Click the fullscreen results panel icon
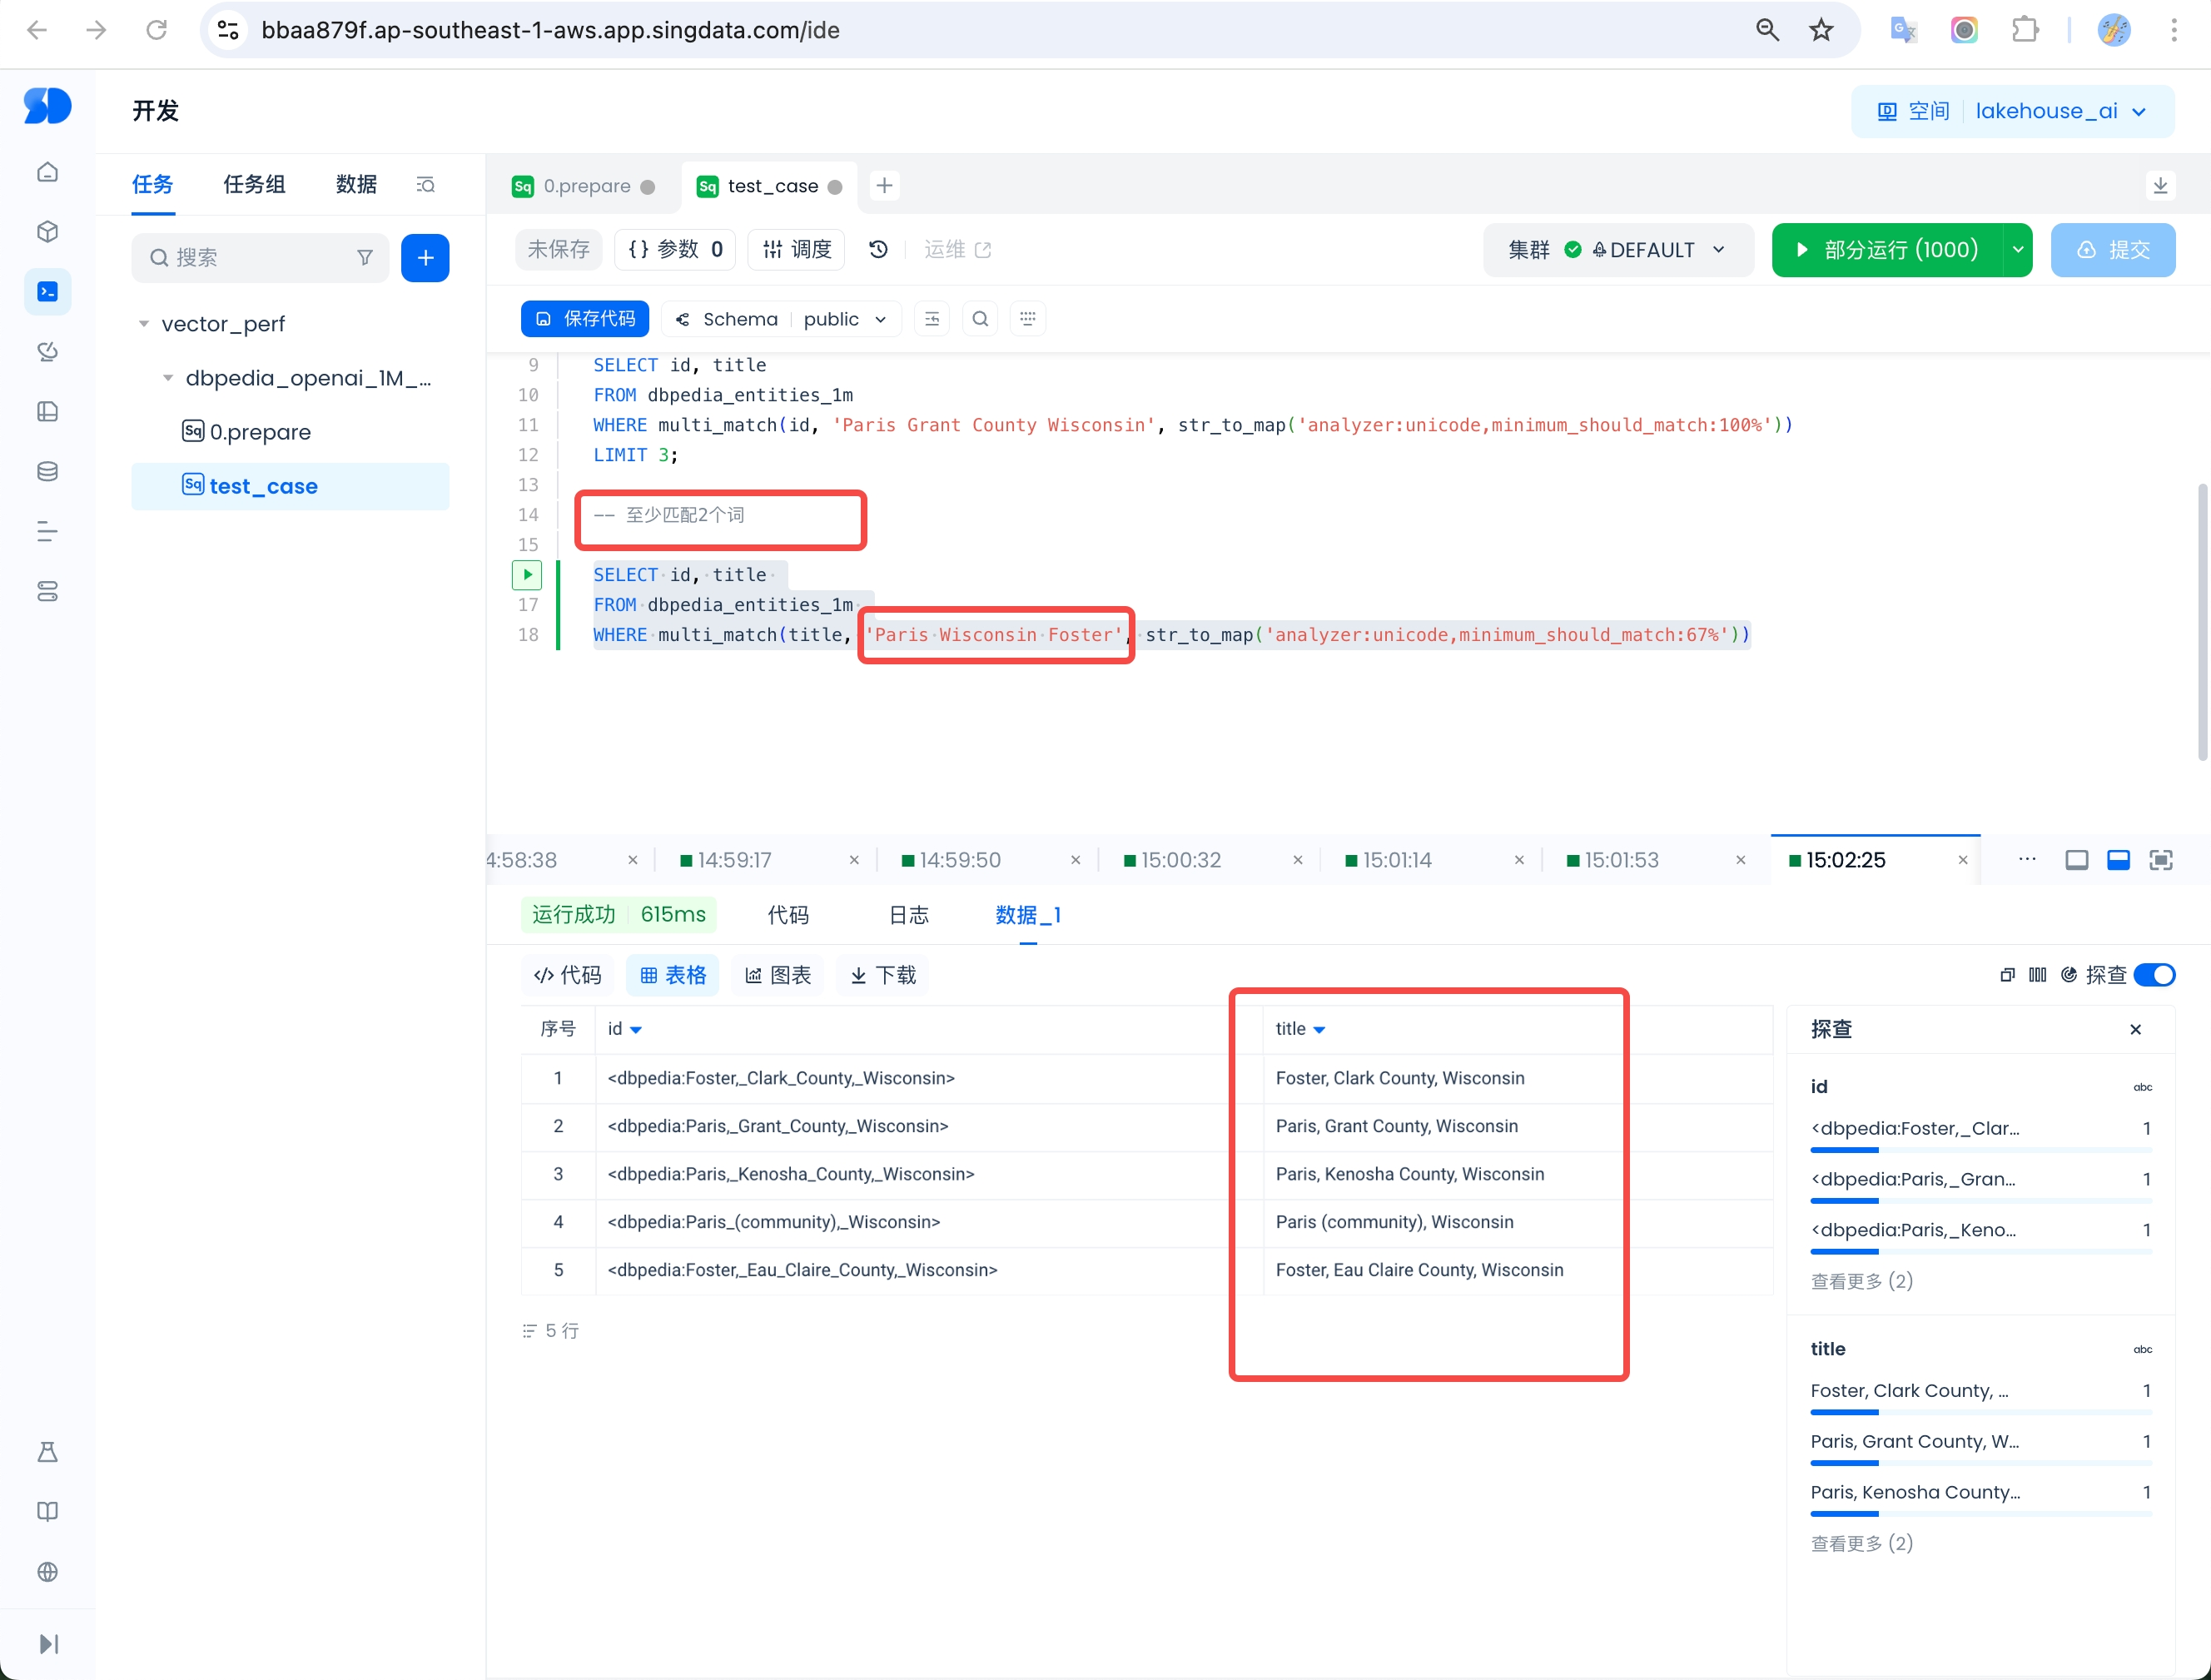 [2161, 860]
